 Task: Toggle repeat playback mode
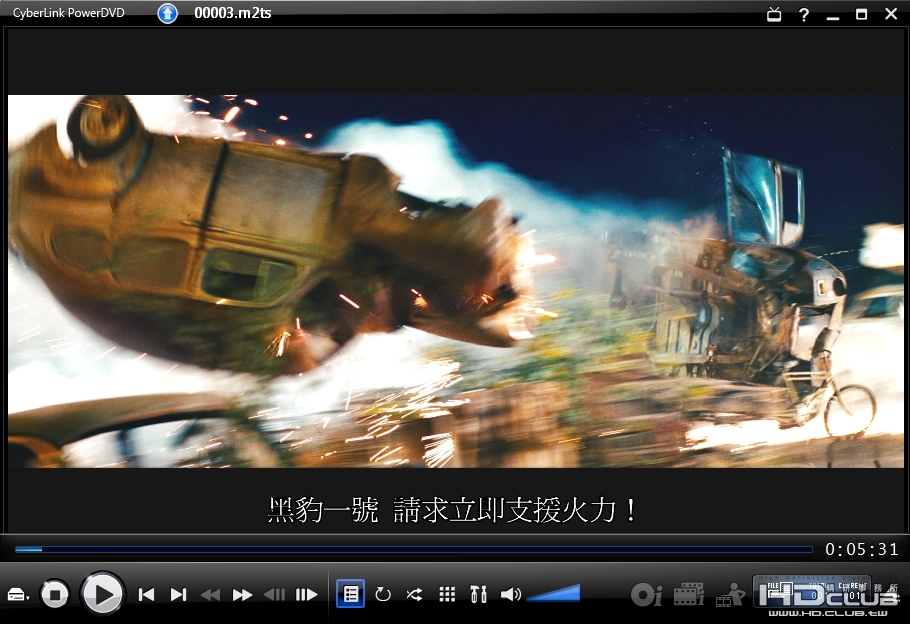(383, 594)
